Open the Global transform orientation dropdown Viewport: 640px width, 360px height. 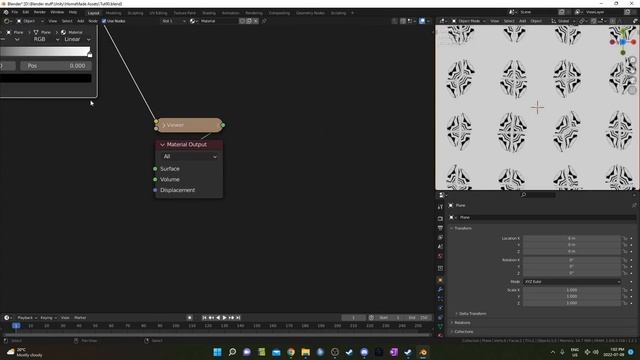(x=562, y=21)
